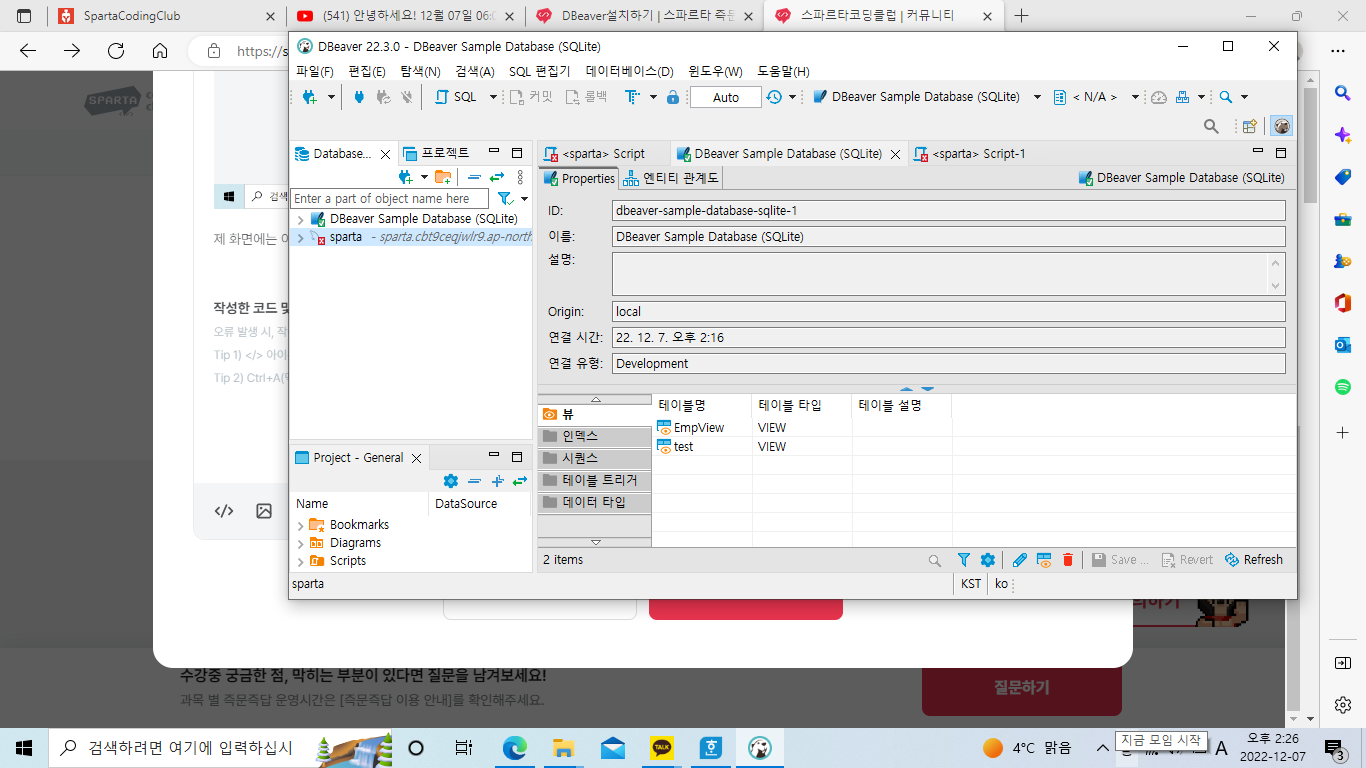The width and height of the screenshot is (1366, 768).
Task: Open transaction mode dropdown arrow
Action: pos(653,97)
